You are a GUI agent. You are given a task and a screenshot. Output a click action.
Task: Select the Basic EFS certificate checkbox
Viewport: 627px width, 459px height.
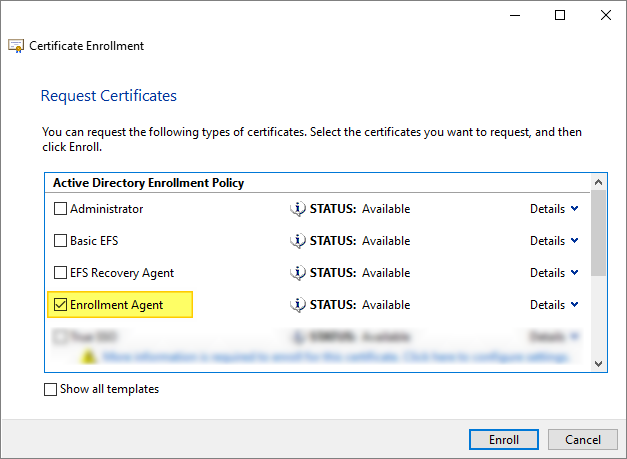60,241
